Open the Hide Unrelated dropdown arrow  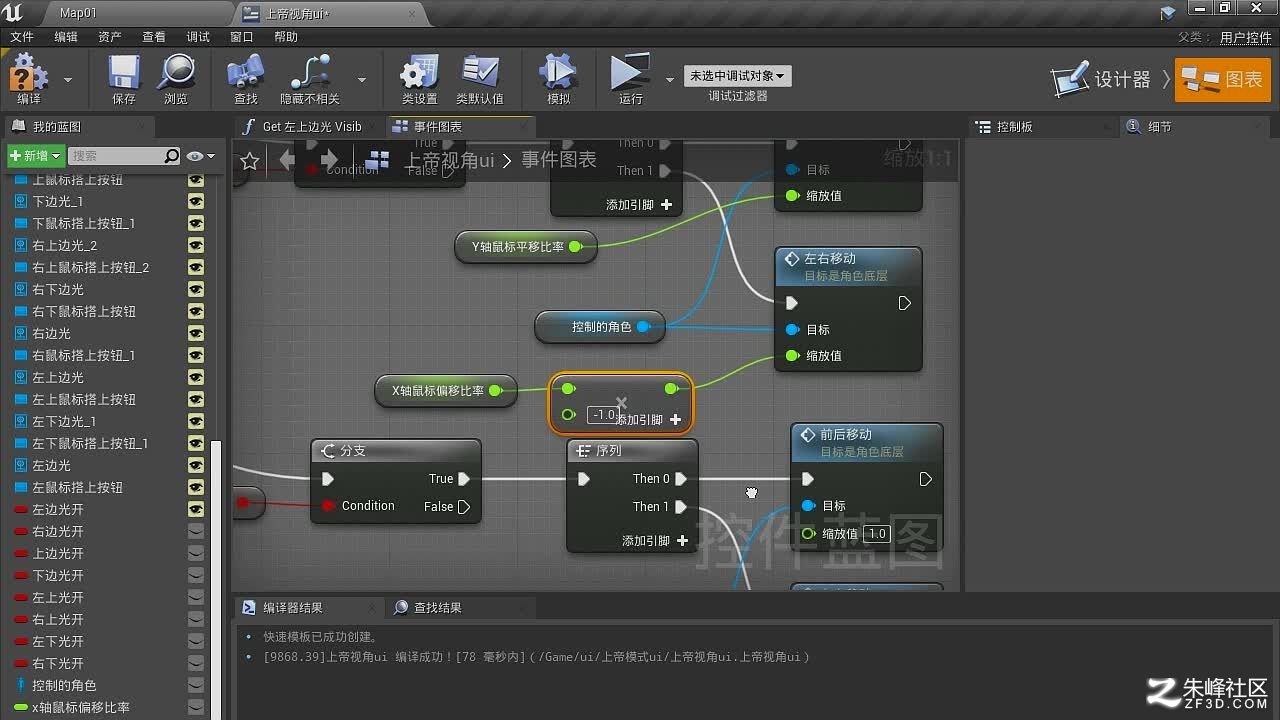[362, 79]
